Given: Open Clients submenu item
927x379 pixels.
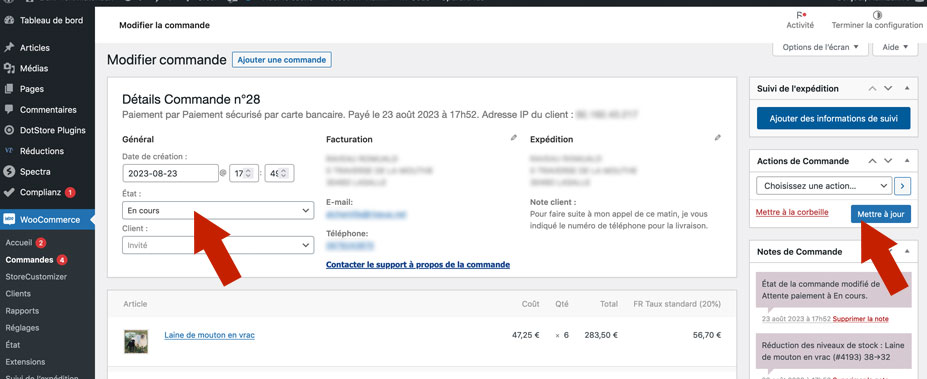Looking at the screenshot, I should click(x=18, y=294).
